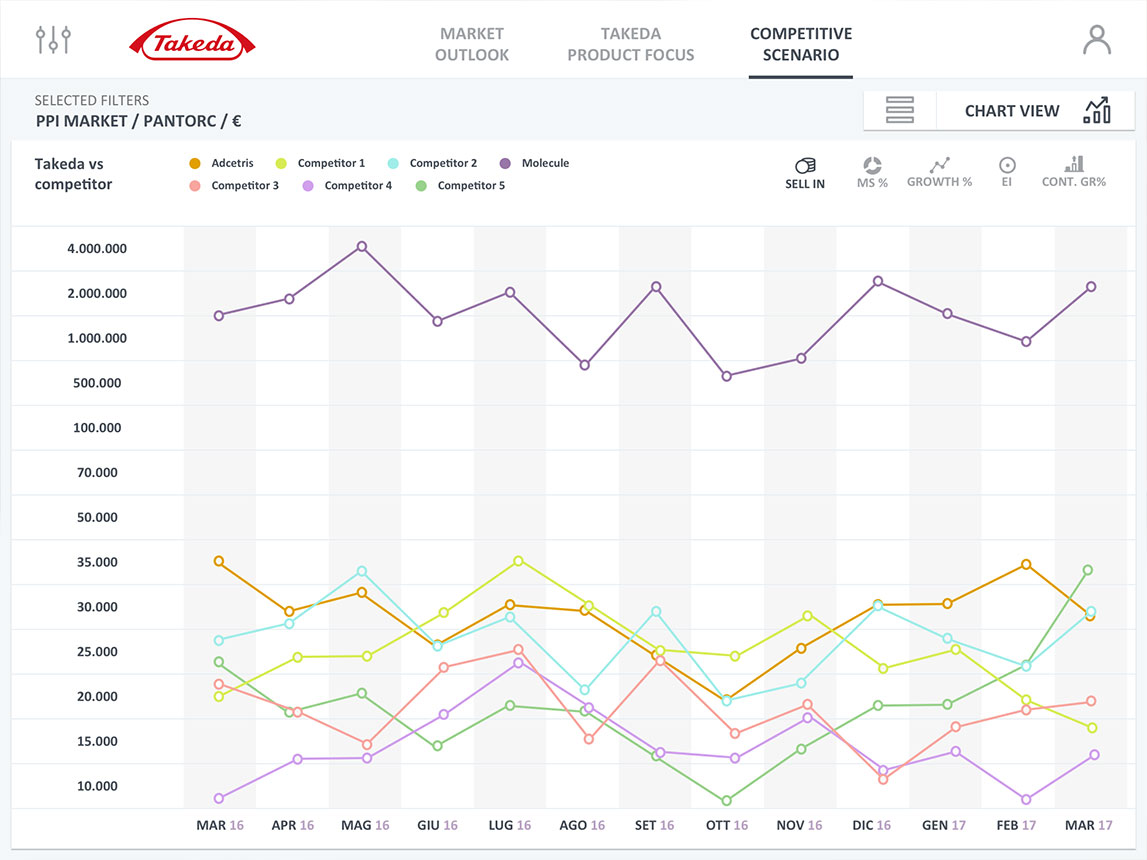The height and width of the screenshot is (860, 1147).
Task: Select the CONT. GR% metric icon
Action: (x=1074, y=173)
